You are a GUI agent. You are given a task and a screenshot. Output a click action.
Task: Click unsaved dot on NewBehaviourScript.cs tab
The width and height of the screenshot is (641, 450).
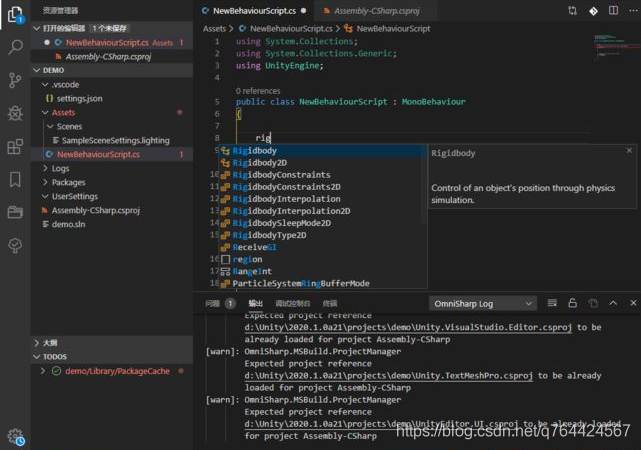tap(304, 11)
